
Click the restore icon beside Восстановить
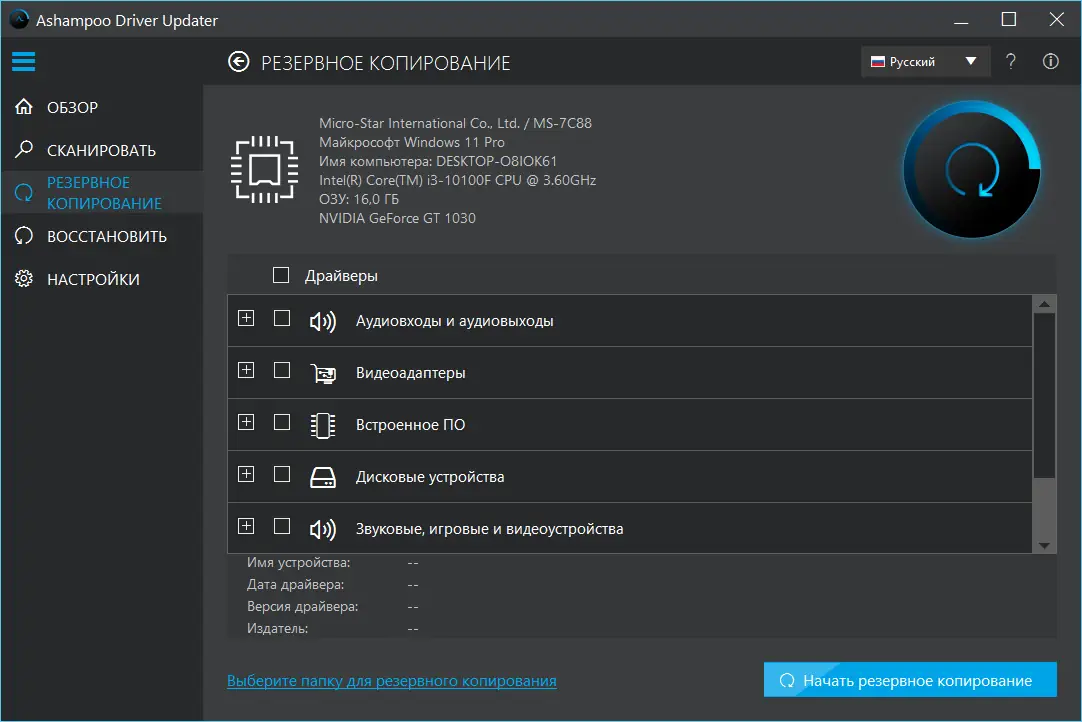[x=24, y=236]
